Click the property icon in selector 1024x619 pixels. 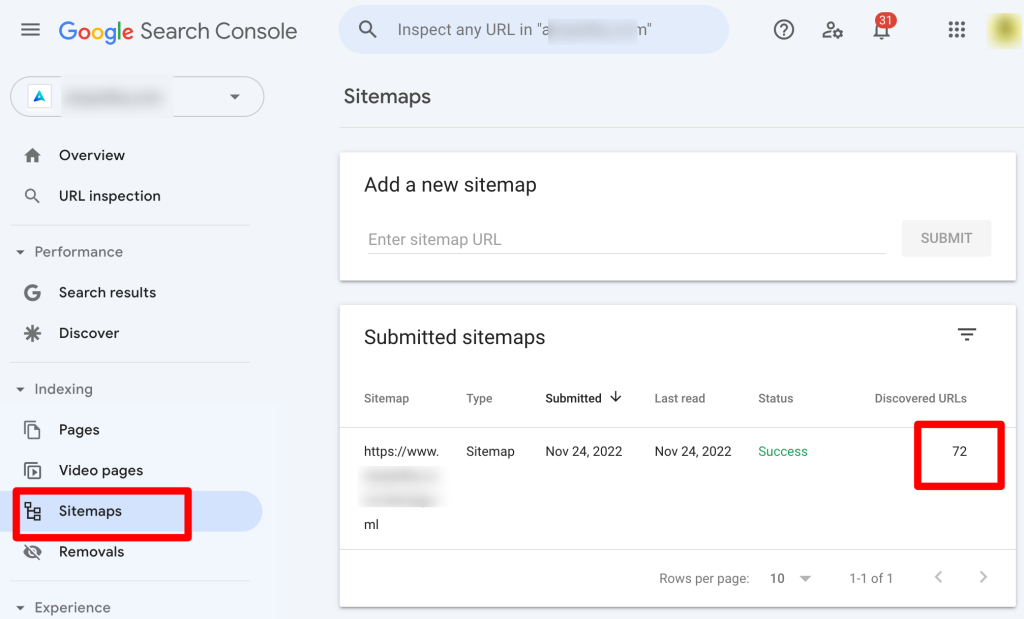(x=40, y=97)
